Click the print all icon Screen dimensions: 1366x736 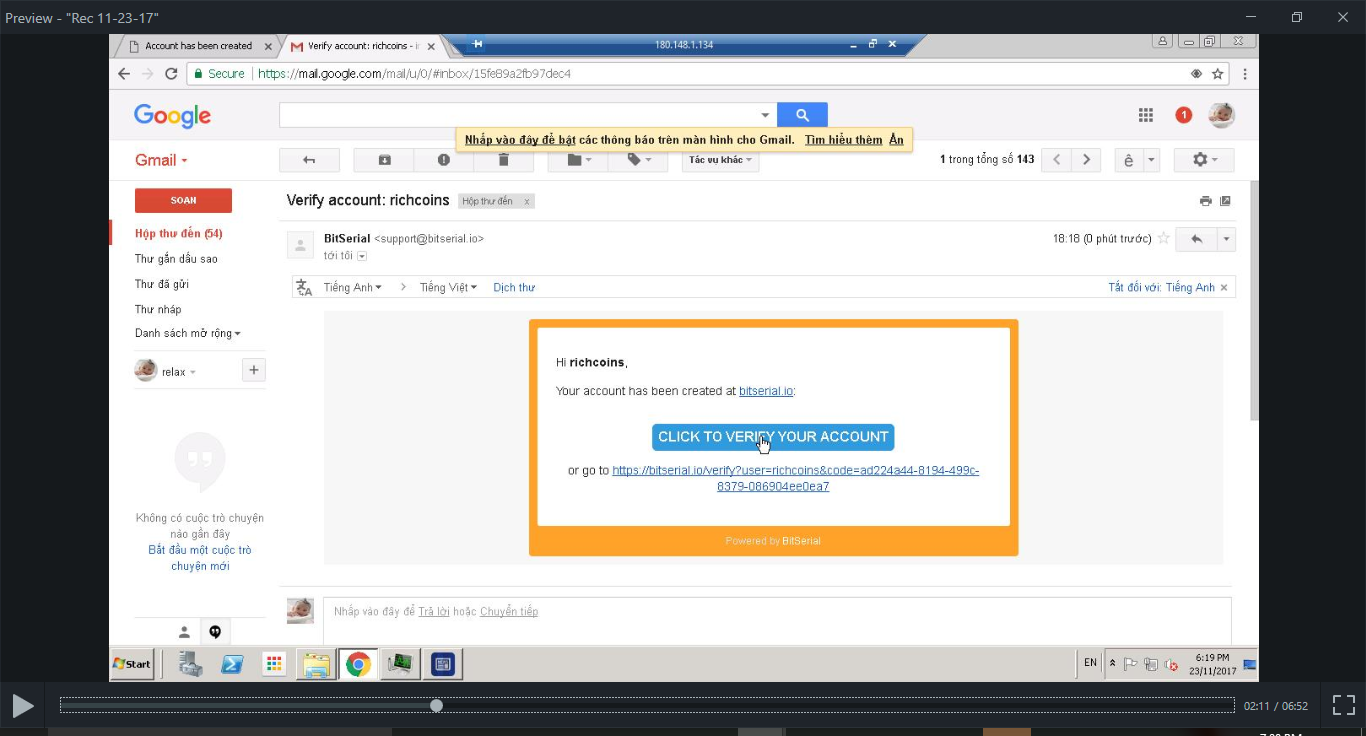tap(1205, 201)
